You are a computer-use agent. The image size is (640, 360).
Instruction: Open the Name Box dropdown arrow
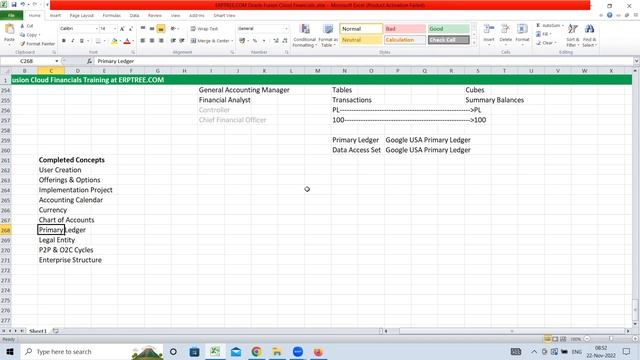tap(57, 61)
